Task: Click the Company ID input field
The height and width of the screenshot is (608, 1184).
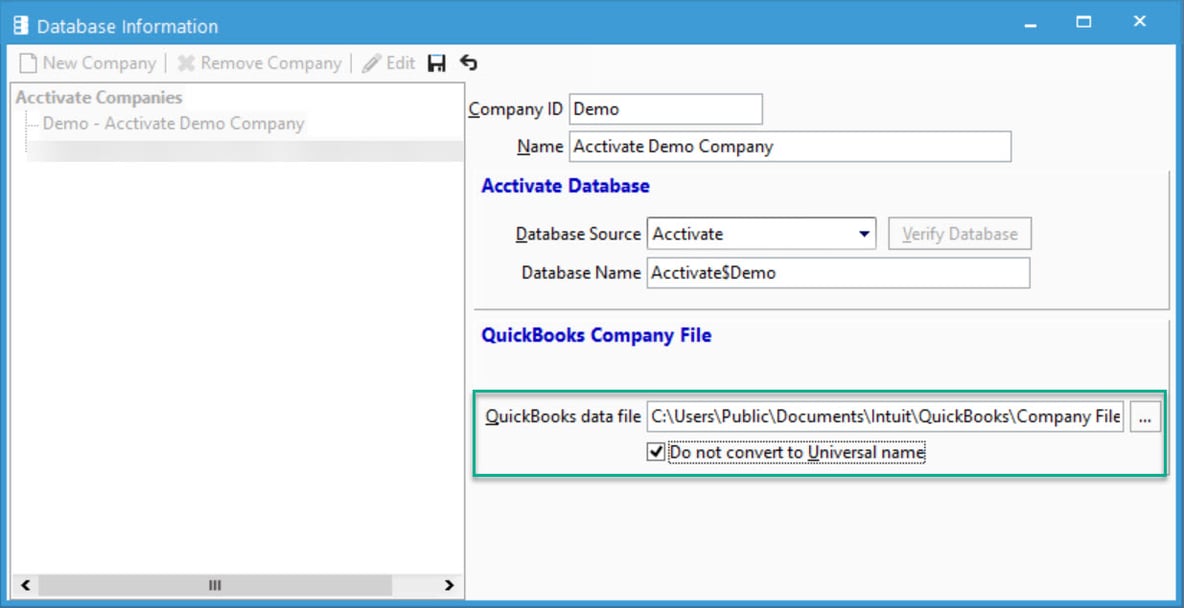Action: [665, 109]
